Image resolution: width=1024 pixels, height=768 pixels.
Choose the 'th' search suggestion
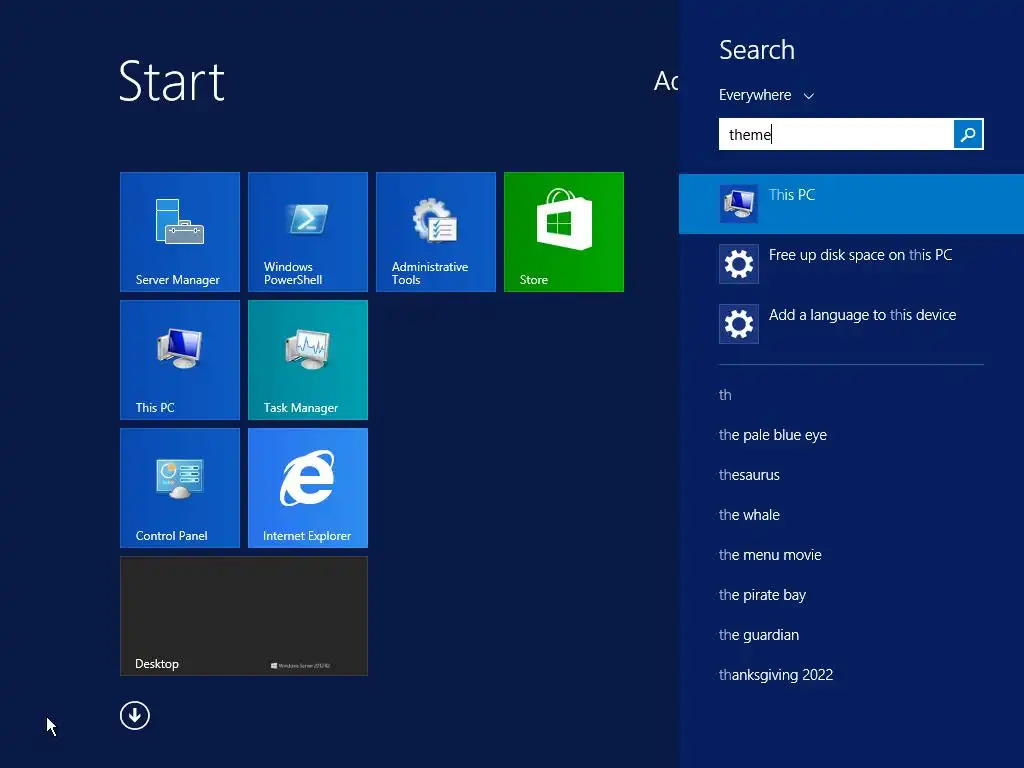pos(725,394)
